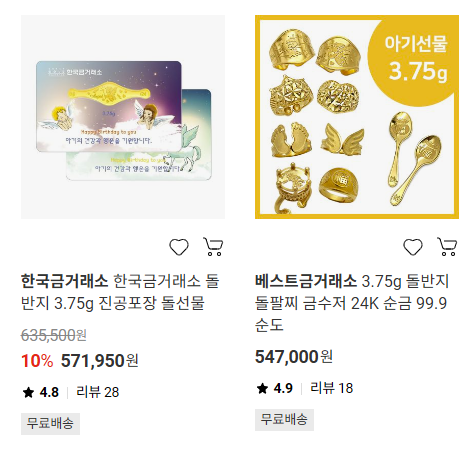
Task: Click the 571,950원 sale price
Action: pos(99,361)
